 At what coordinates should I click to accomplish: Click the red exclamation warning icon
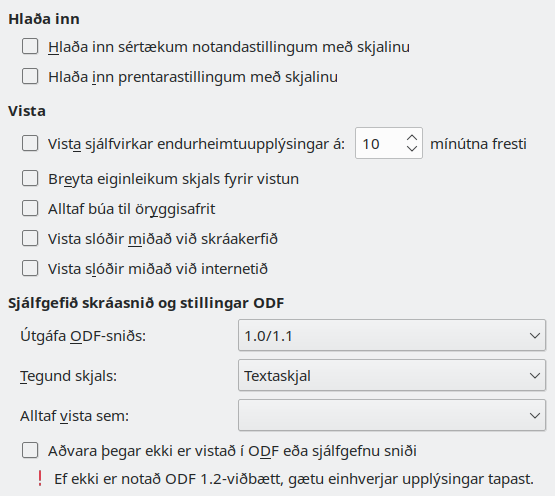(40, 479)
